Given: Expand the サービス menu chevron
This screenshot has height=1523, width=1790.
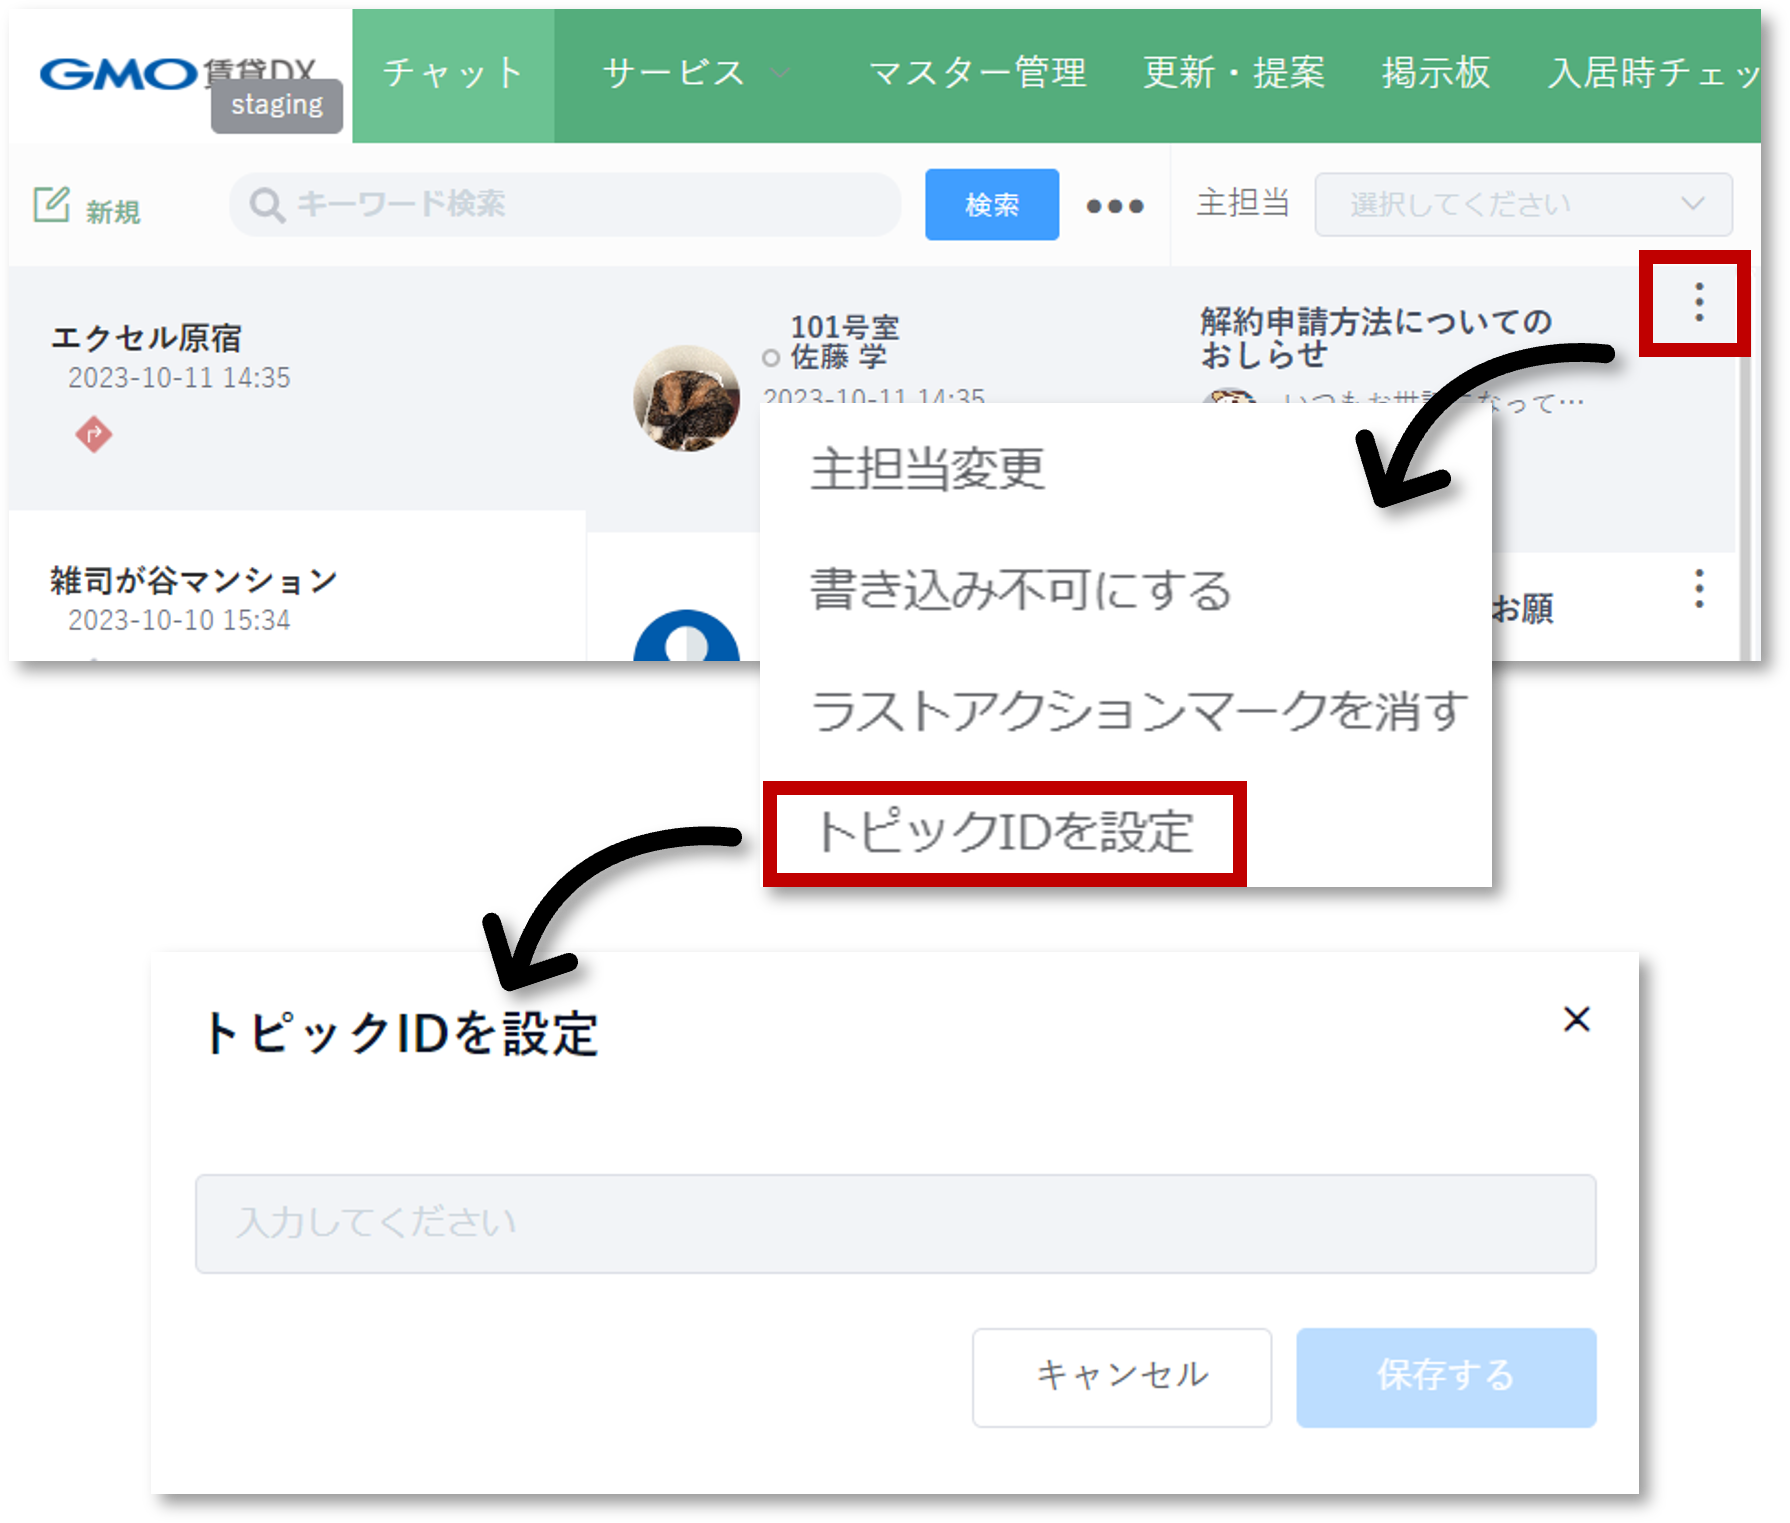Looking at the screenshot, I should (x=782, y=73).
